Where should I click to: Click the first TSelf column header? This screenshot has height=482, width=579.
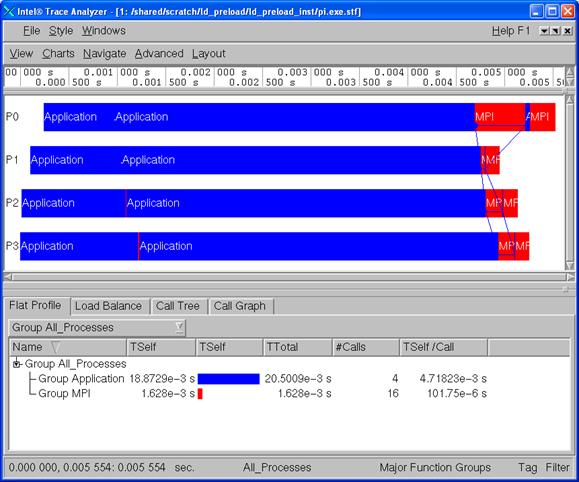[x=161, y=347]
